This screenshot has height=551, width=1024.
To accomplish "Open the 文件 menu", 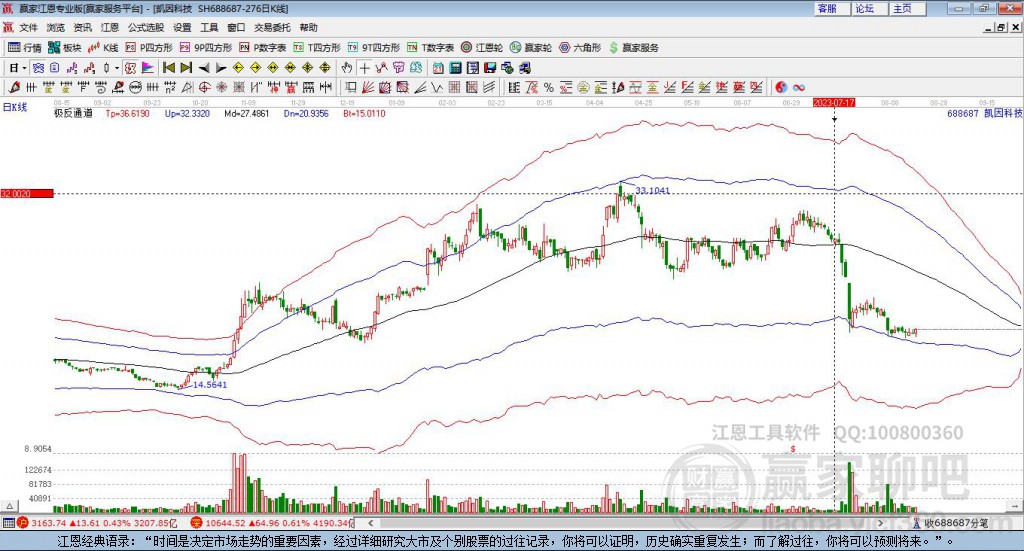I will [x=28, y=27].
